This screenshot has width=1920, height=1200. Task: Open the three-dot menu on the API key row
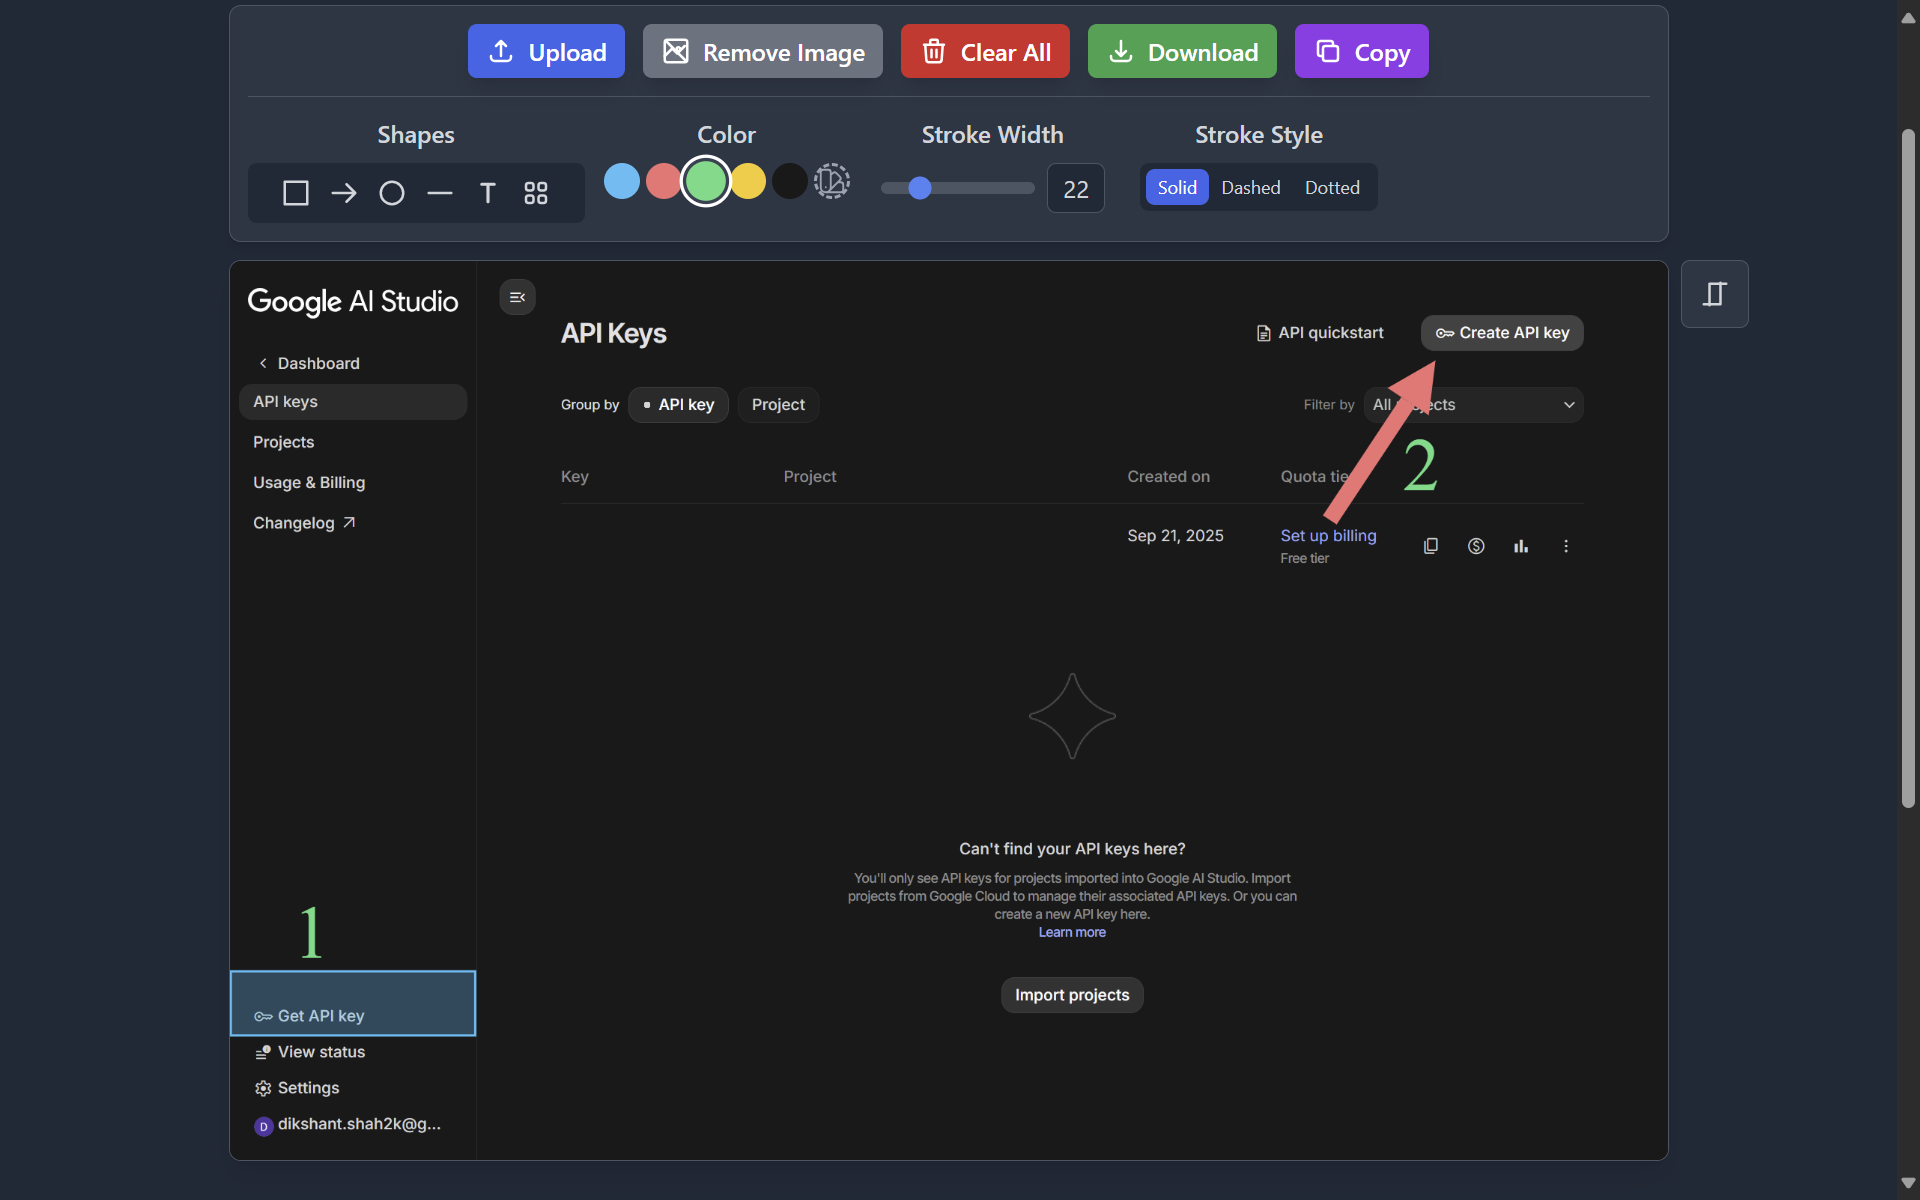(1565, 546)
